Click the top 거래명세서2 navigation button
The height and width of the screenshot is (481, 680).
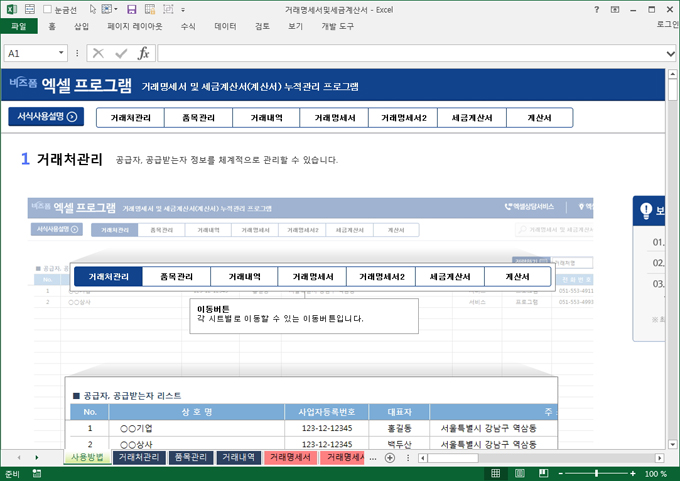pos(403,118)
